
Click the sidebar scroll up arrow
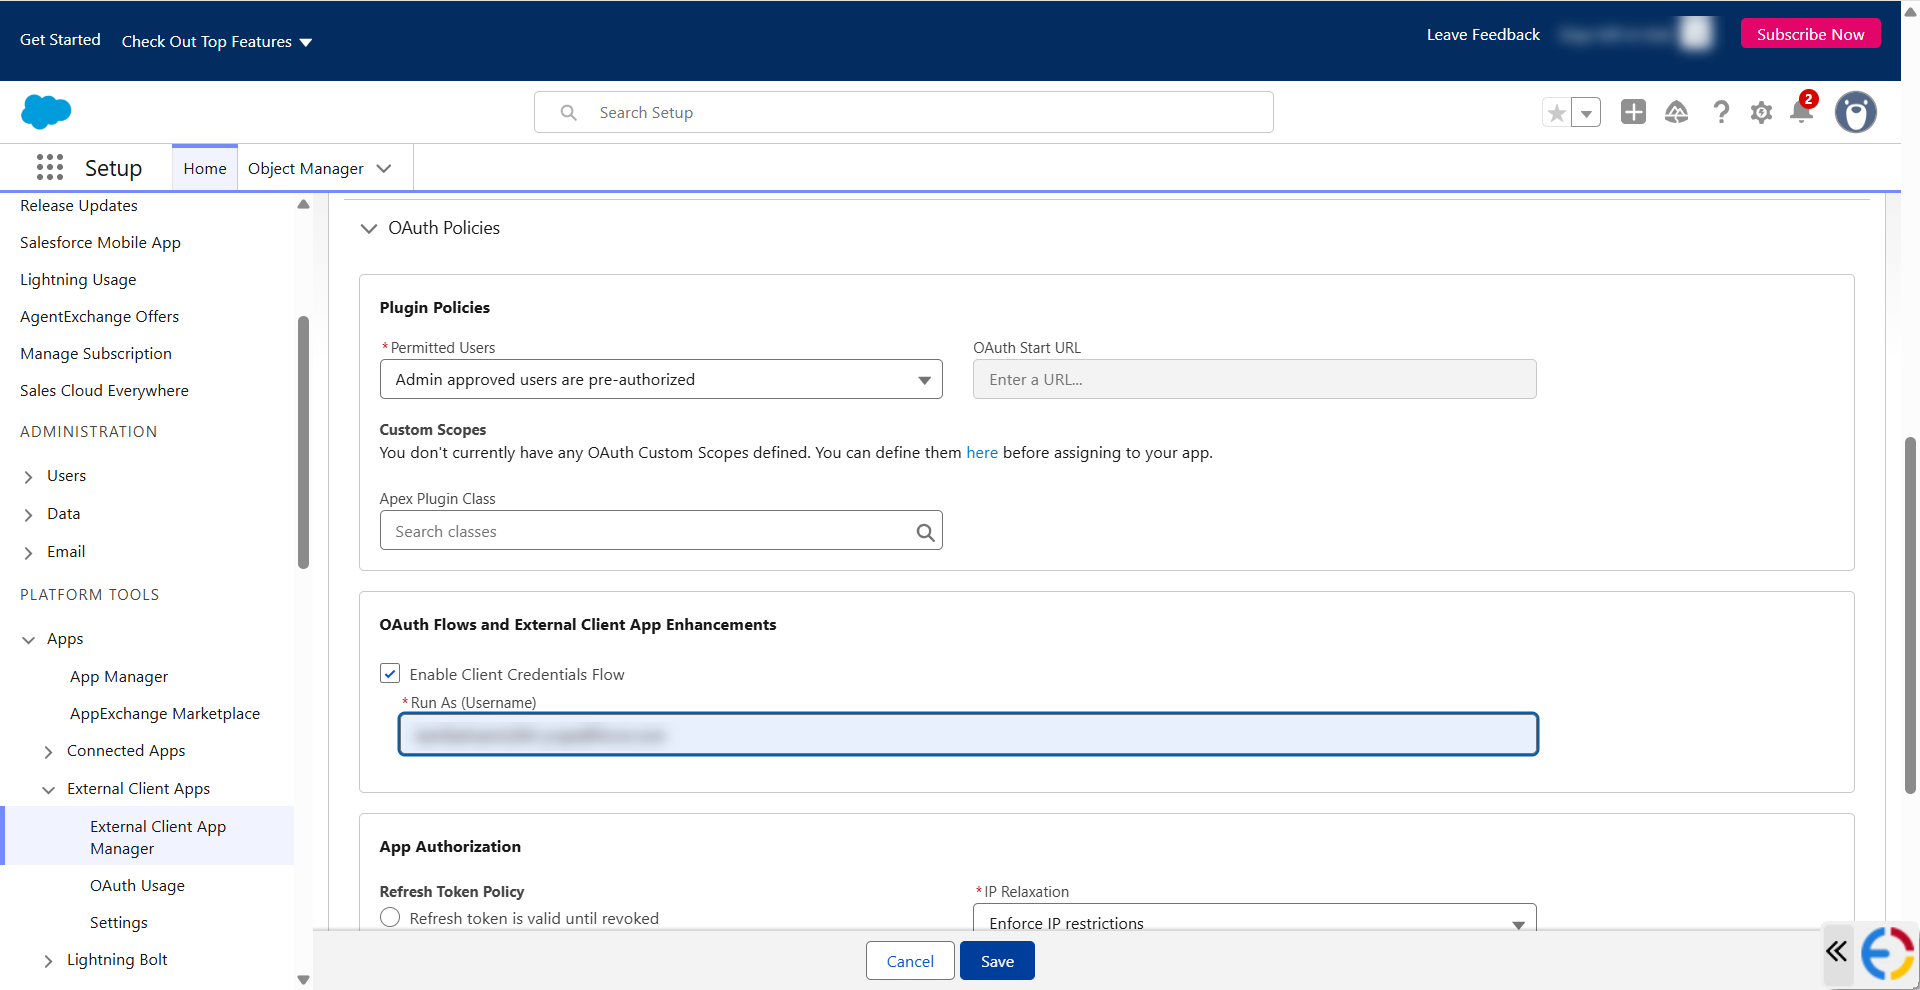pyautogui.click(x=303, y=204)
